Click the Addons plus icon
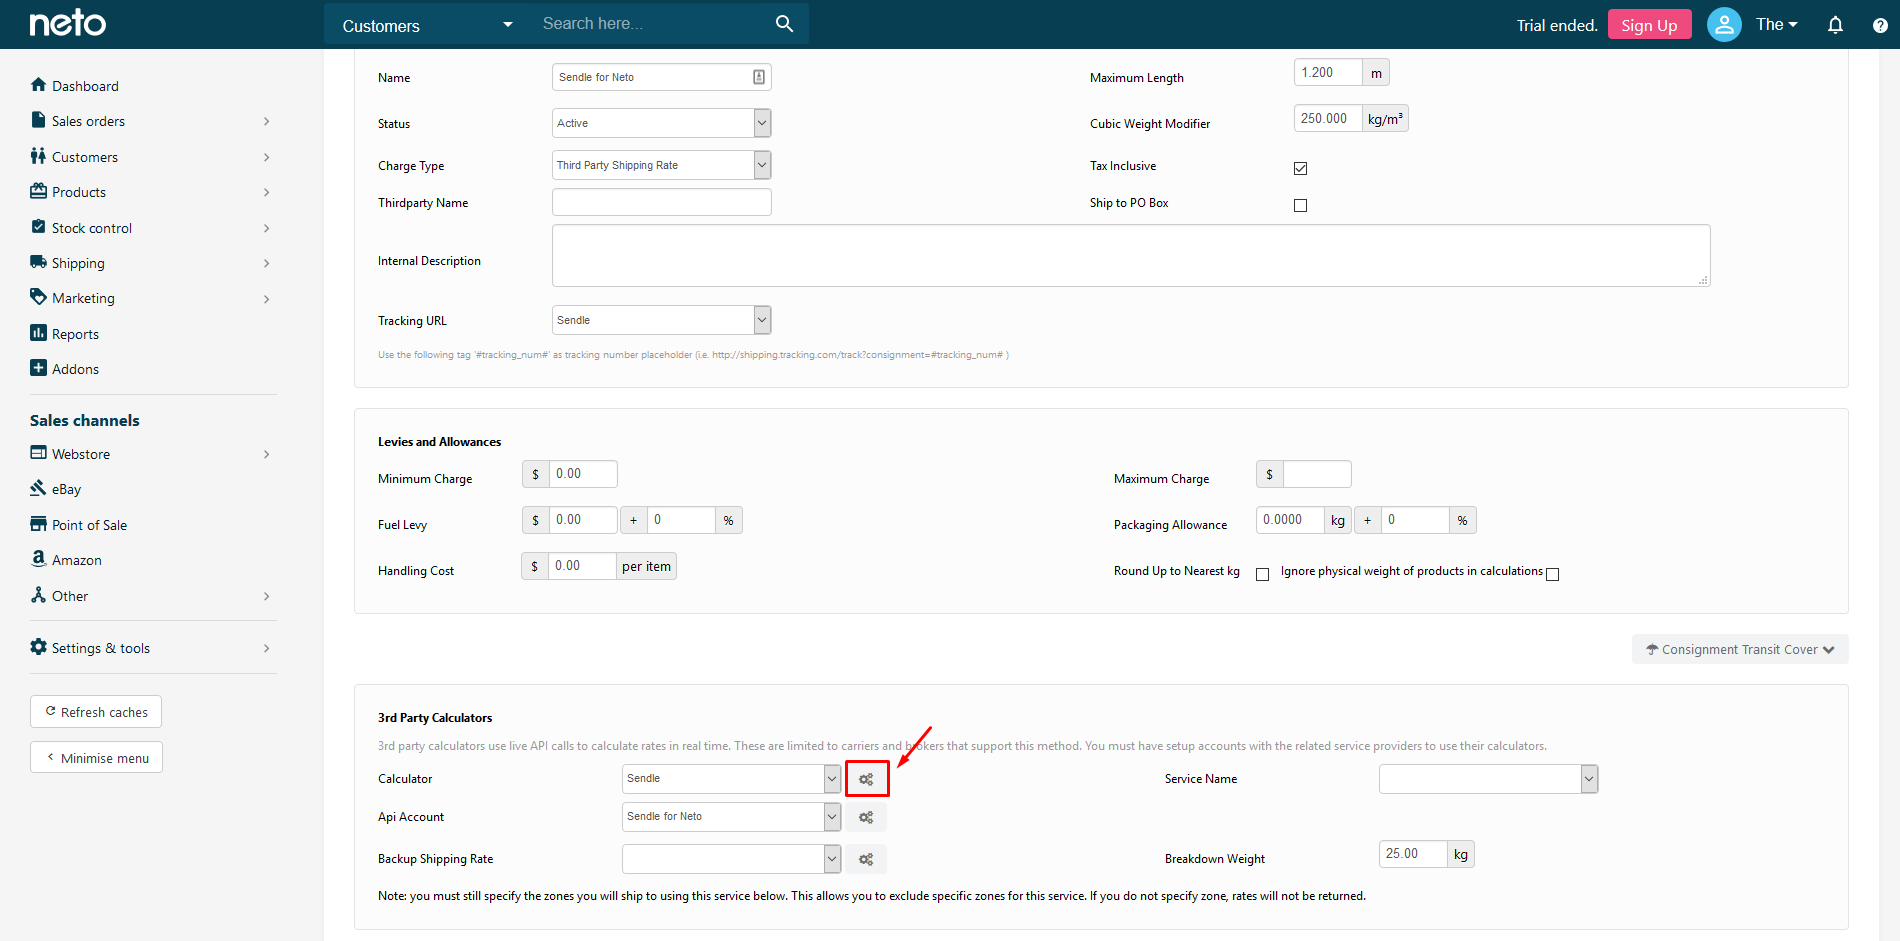1900x941 pixels. click(38, 368)
